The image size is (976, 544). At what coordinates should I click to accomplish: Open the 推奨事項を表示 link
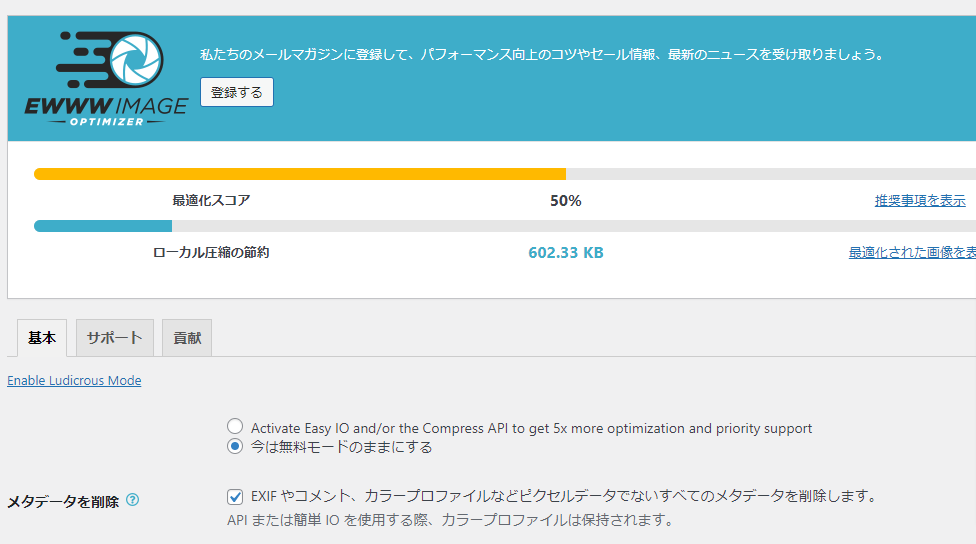920,200
